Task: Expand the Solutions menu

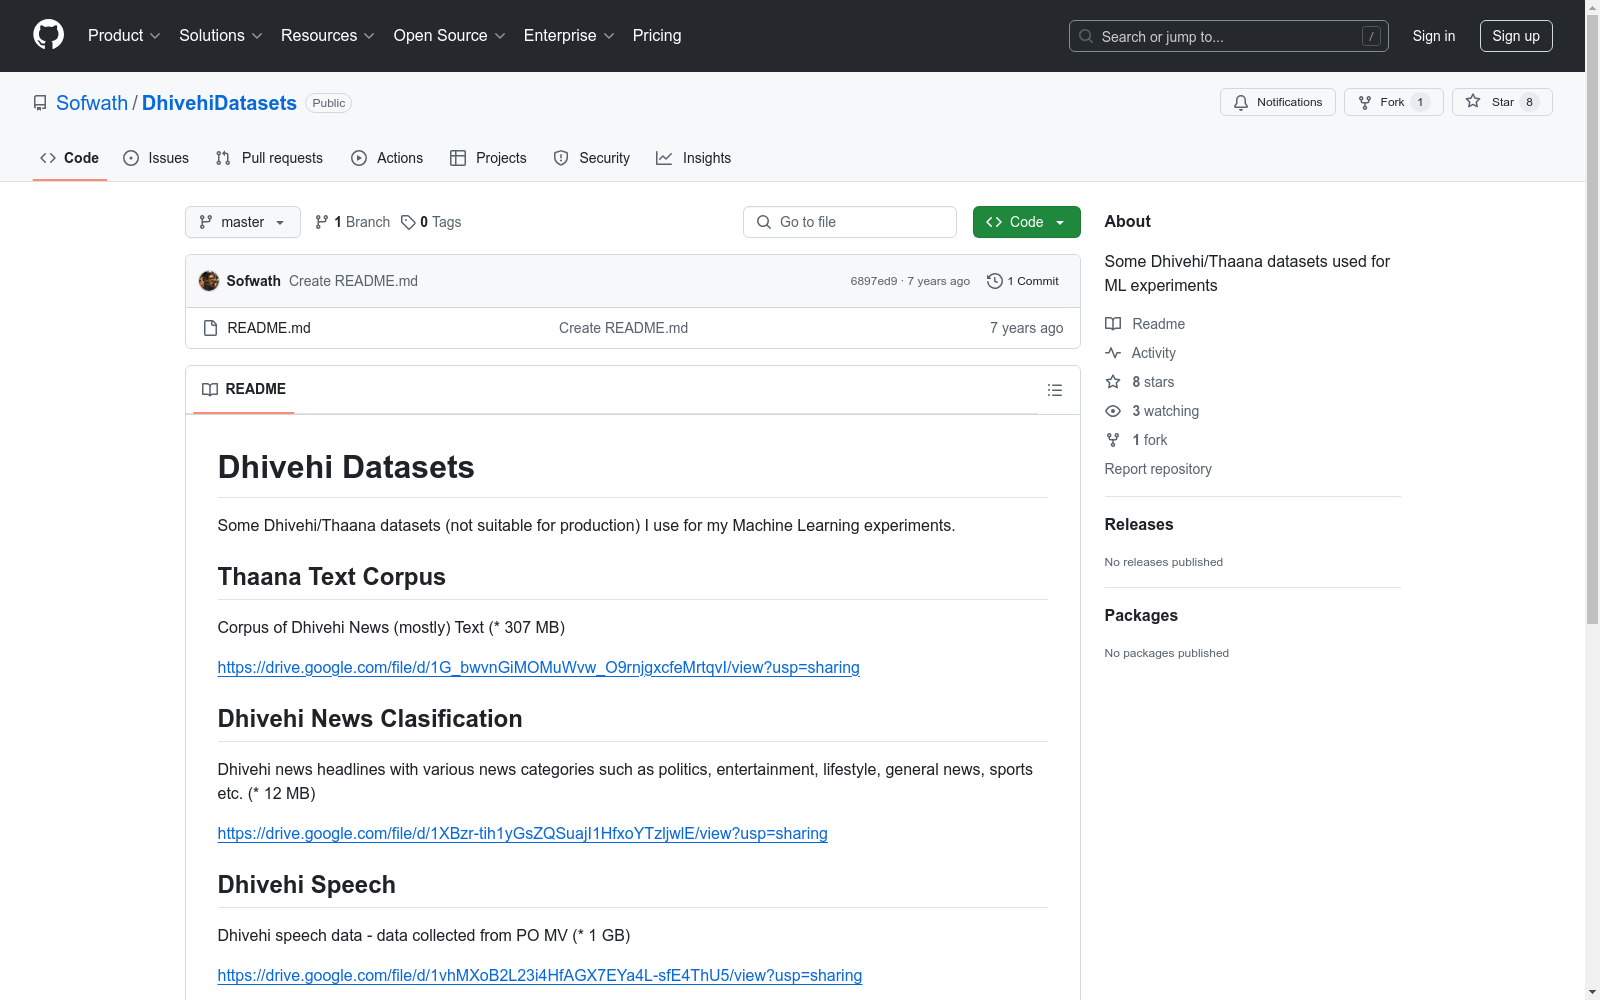Action: click(x=221, y=36)
